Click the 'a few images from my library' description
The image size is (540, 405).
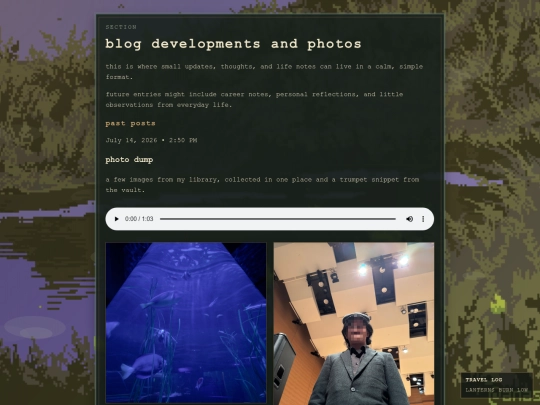click(x=262, y=185)
